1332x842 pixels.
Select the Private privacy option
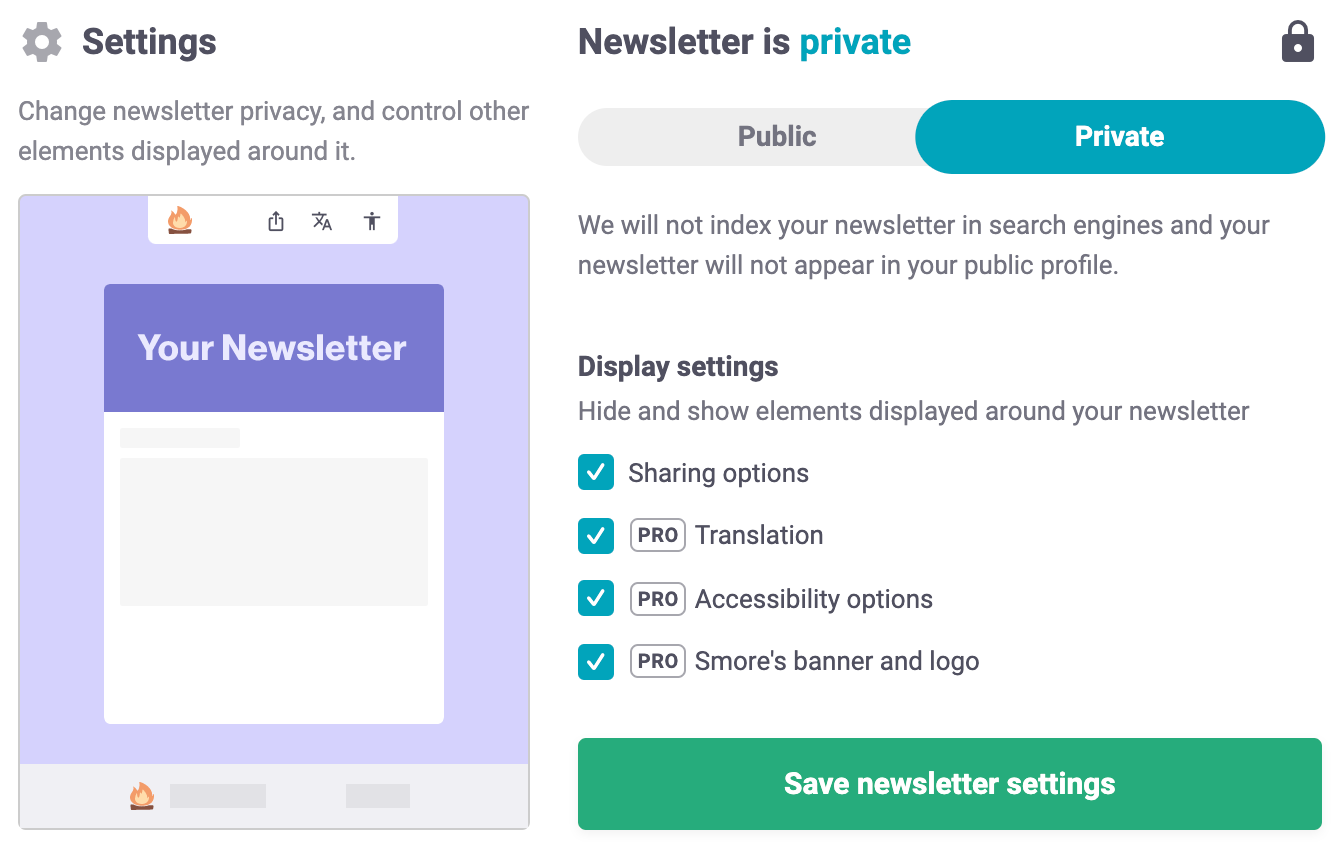click(x=1119, y=136)
